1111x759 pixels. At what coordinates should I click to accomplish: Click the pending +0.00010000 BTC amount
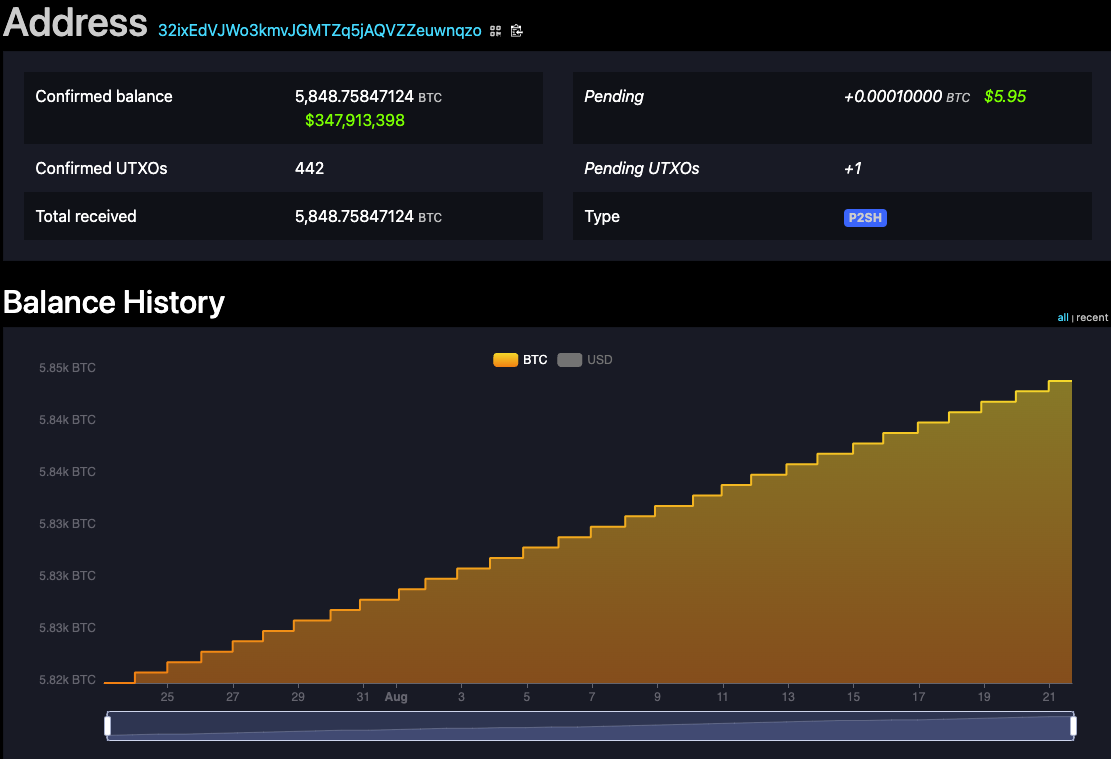[x=893, y=97]
